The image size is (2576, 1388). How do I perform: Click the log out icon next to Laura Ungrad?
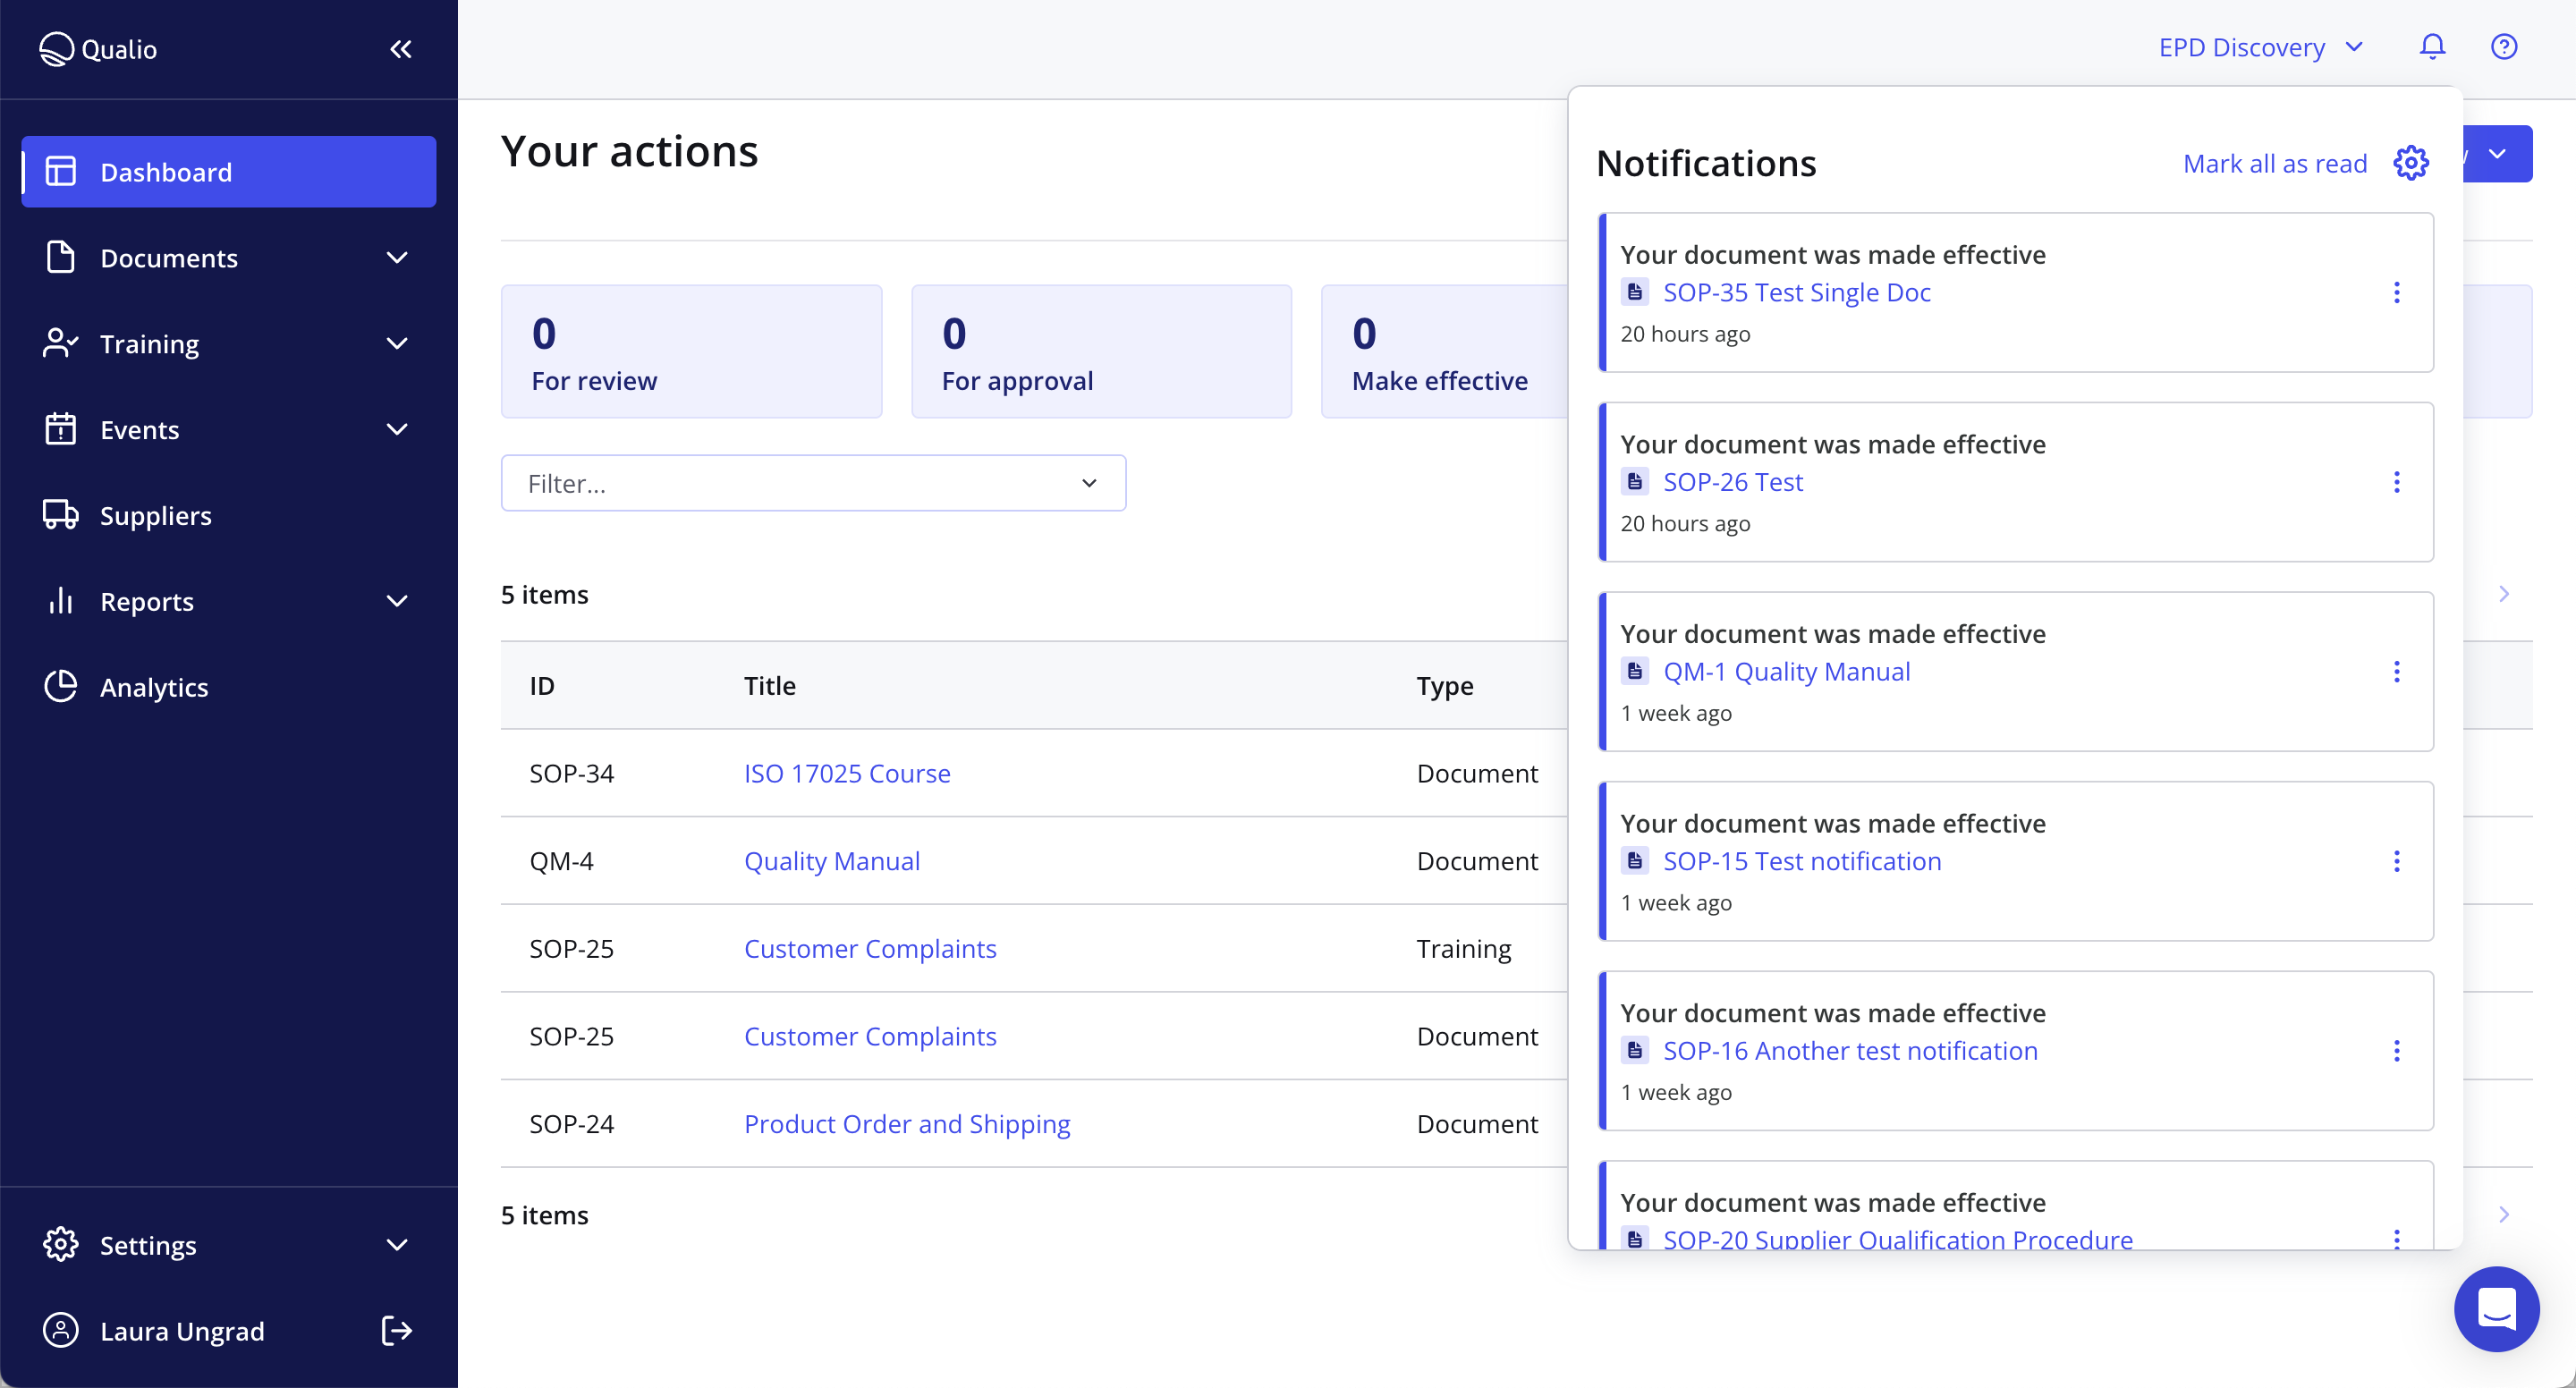[x=395, y=1331]
